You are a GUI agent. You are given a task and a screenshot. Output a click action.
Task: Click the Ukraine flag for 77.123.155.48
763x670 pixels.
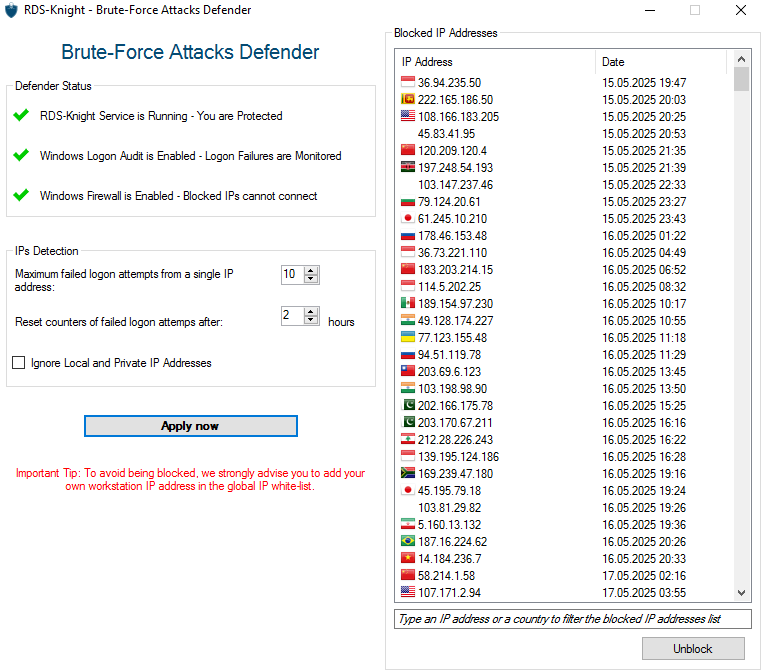click(408, 337)
